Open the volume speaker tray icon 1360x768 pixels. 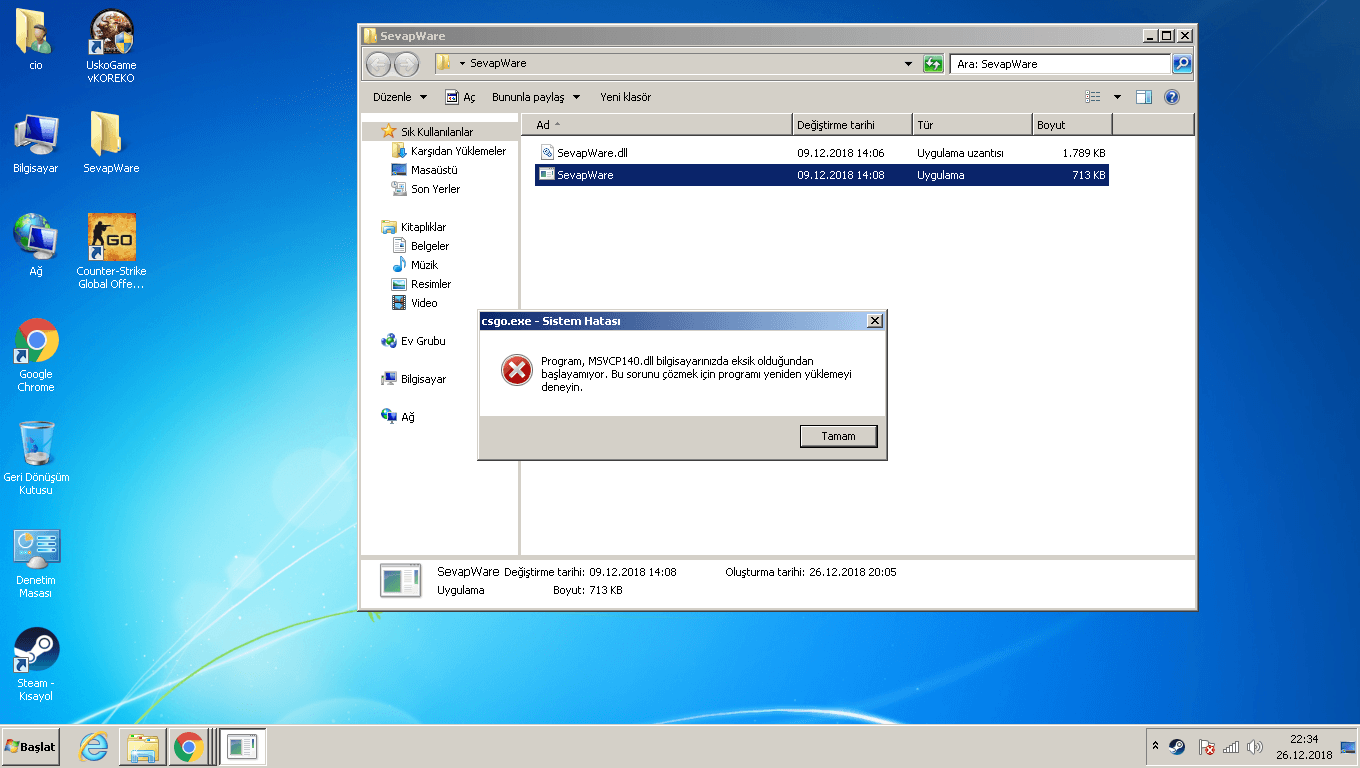1255,747
